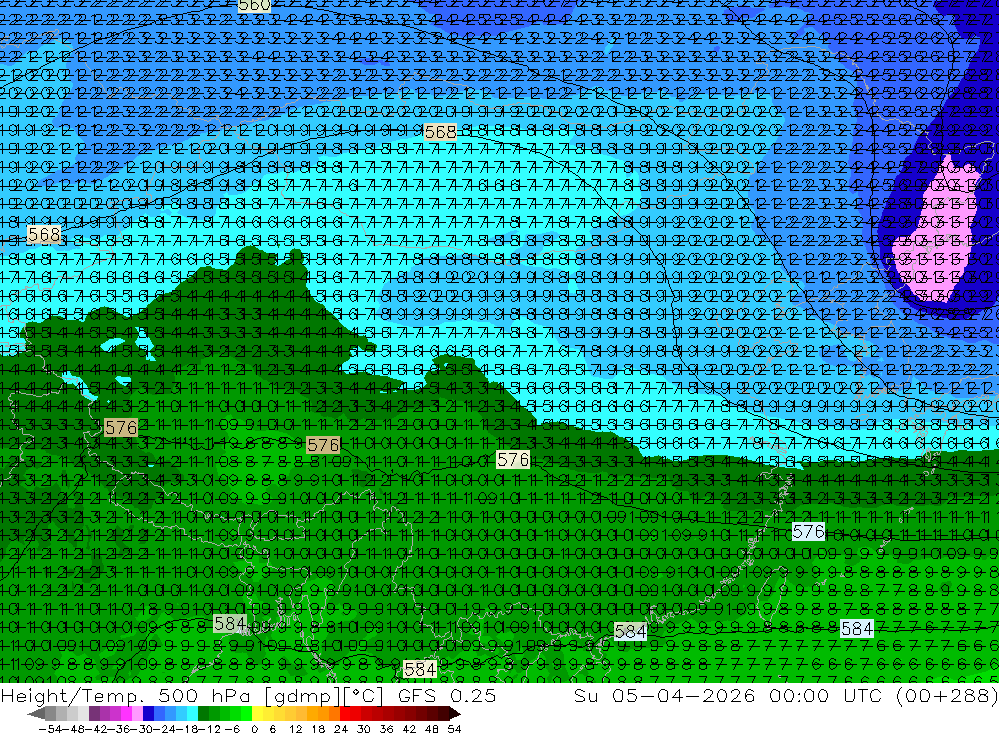Click the bottommost 584 contour label
This screenshot has width=1000, height=733.
click(420, 669)
